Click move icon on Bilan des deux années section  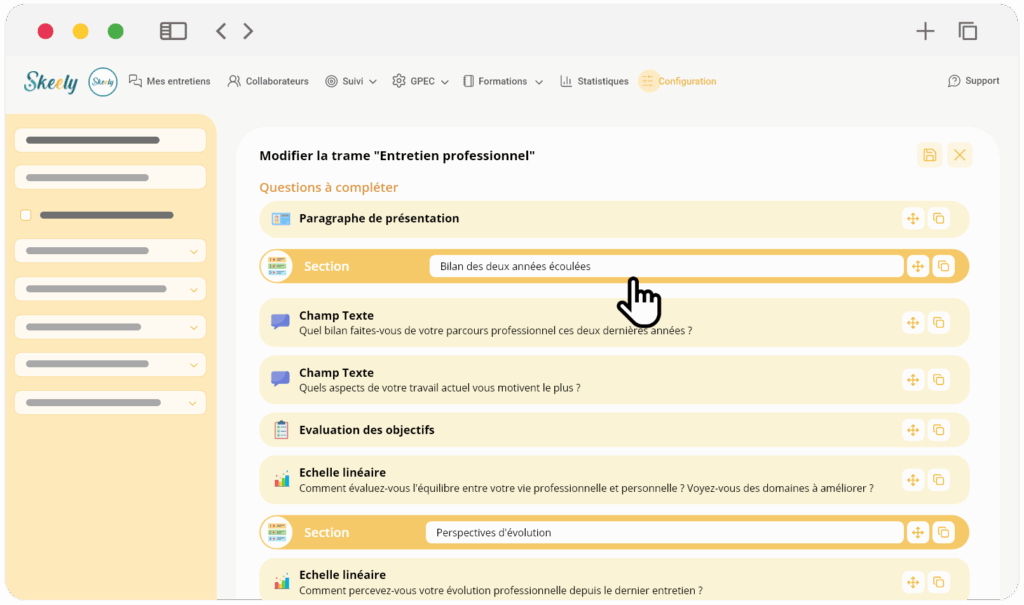(x=918, y=266)
